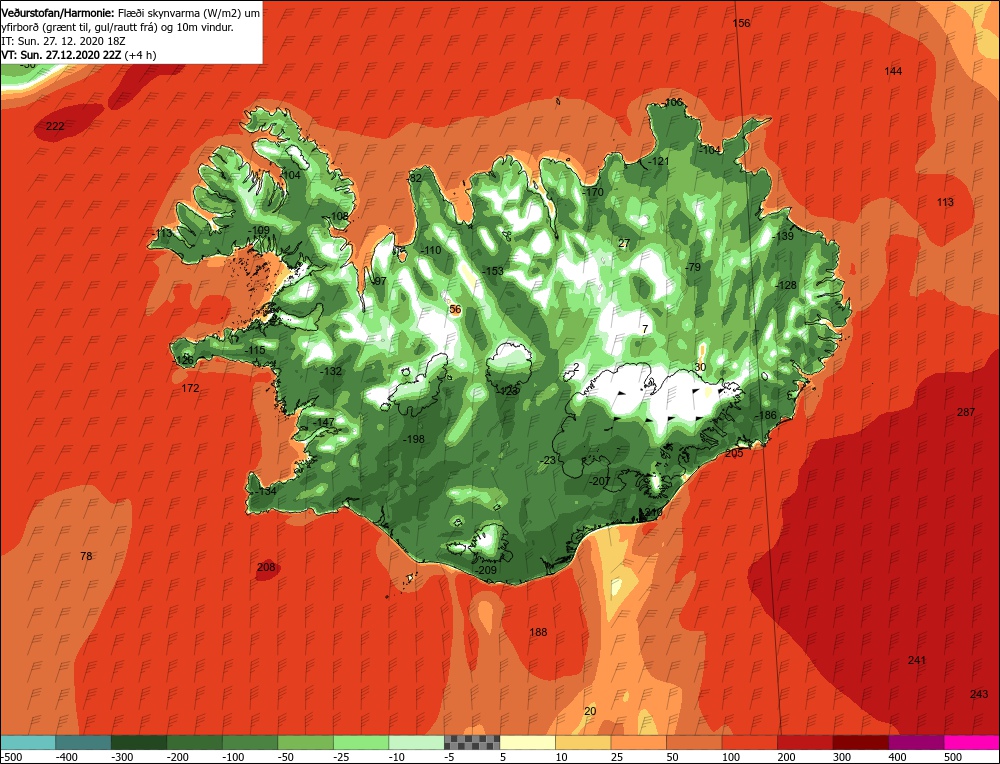Click the map value 241
The image size is (1000, 764).
pos(916,660)
